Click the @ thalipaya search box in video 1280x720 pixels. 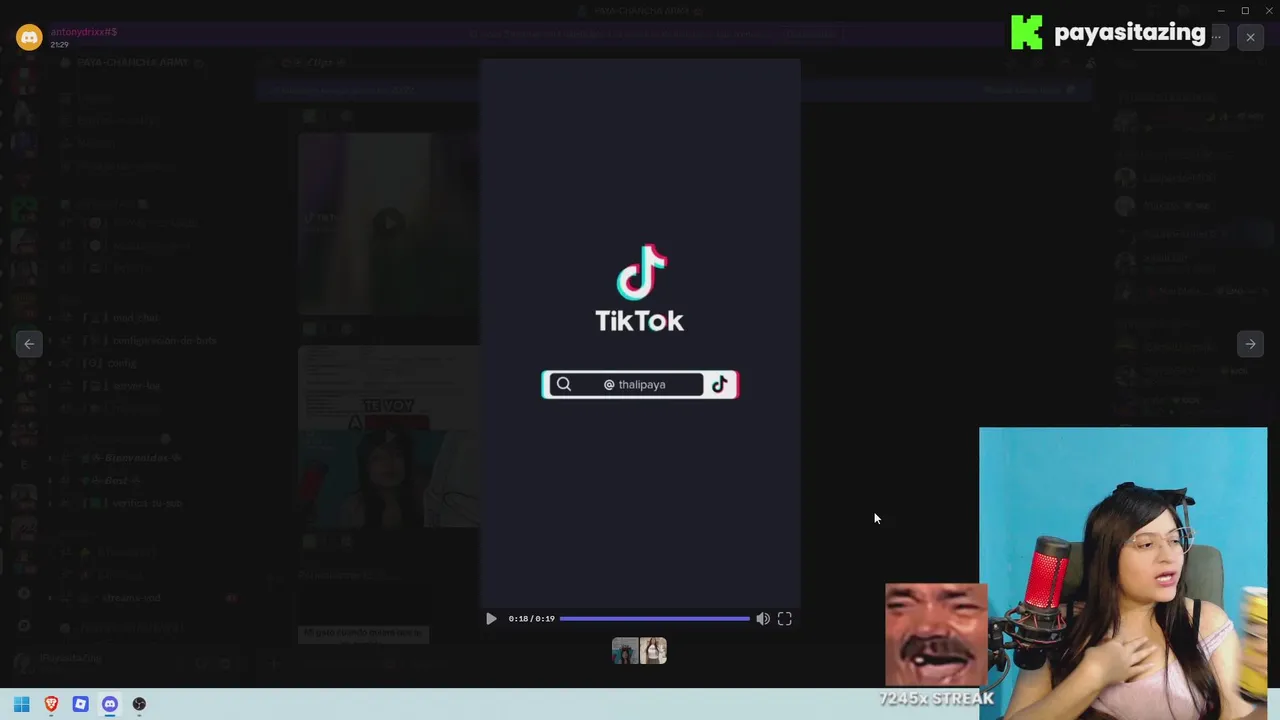click(640, 385)
